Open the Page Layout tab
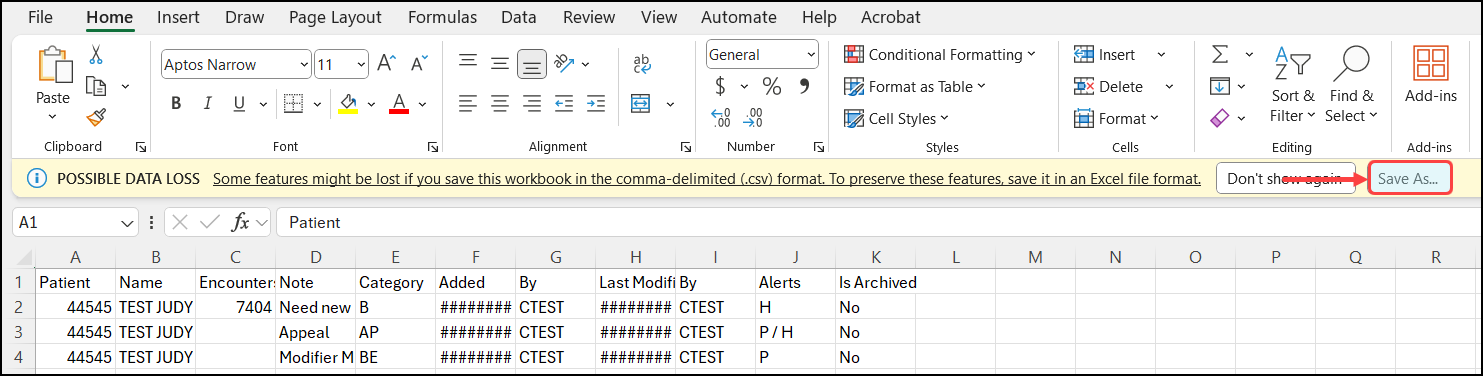The height and width of the screenshot is (376, 1483). click(335, 17)
